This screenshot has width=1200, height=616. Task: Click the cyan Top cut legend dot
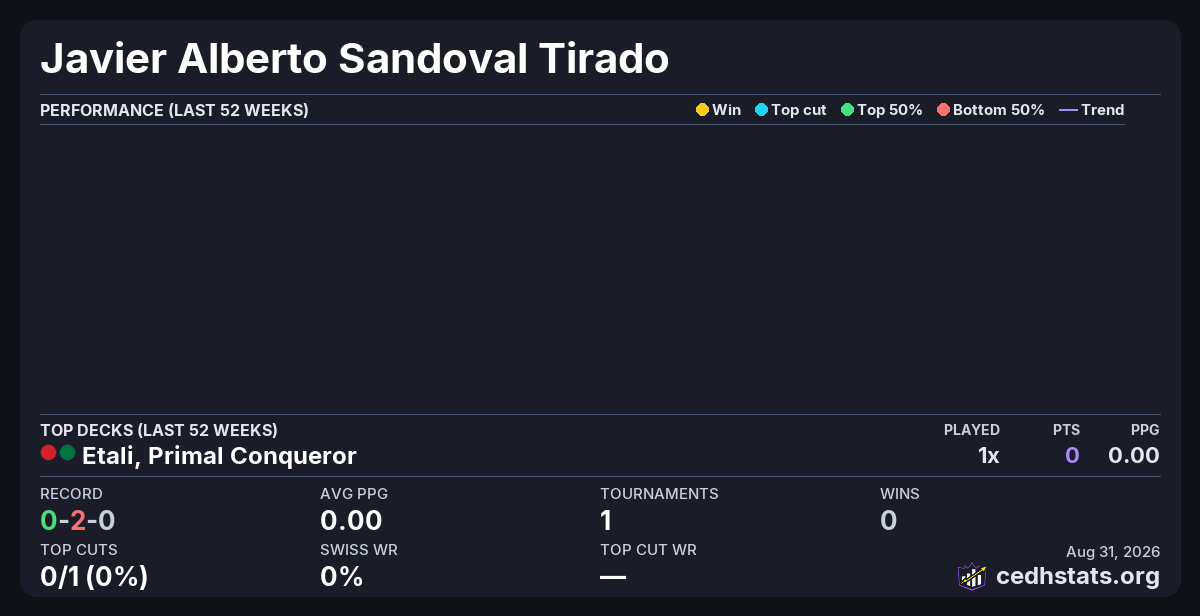click(x=761, y=110)
